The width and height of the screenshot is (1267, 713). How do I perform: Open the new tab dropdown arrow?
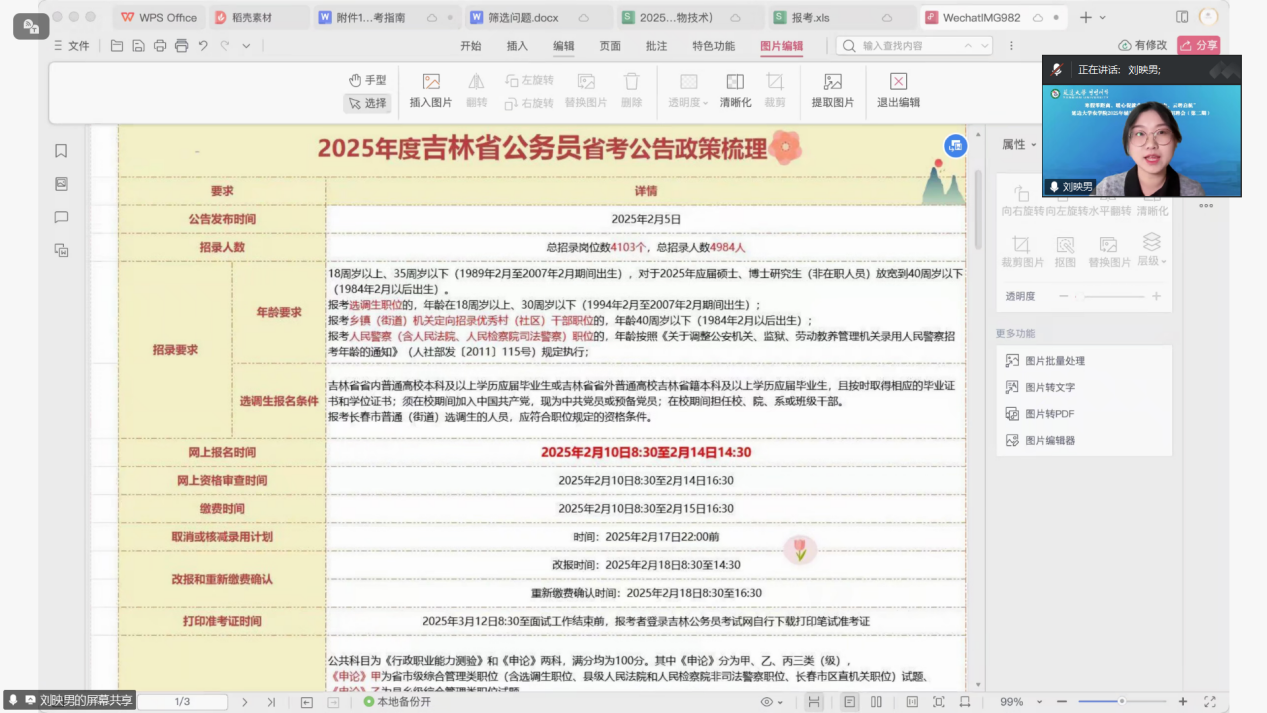click(x=1103, y=17)
